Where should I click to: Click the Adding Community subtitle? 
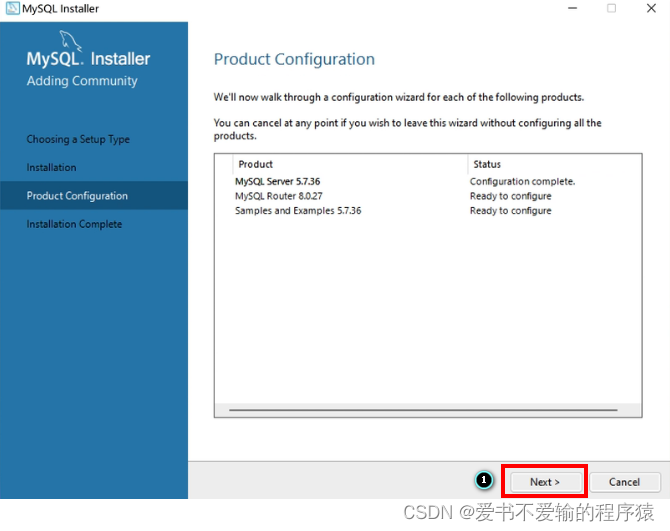click(x=82, y=81)
